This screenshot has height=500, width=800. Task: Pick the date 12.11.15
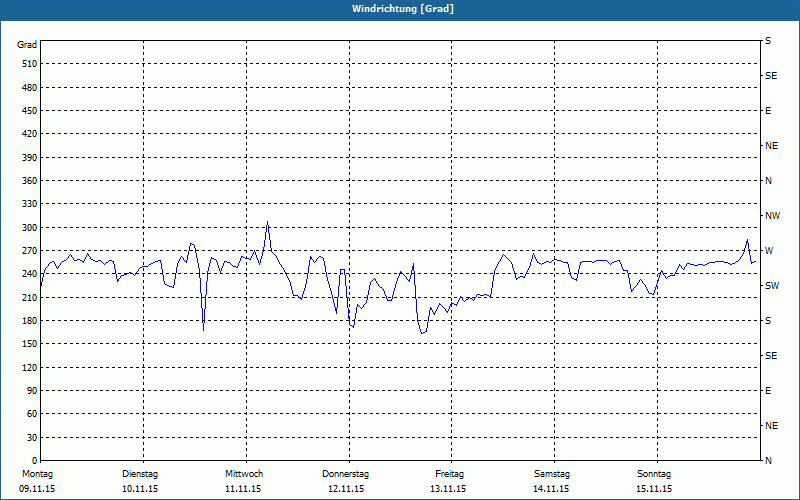tap(346, 489)
